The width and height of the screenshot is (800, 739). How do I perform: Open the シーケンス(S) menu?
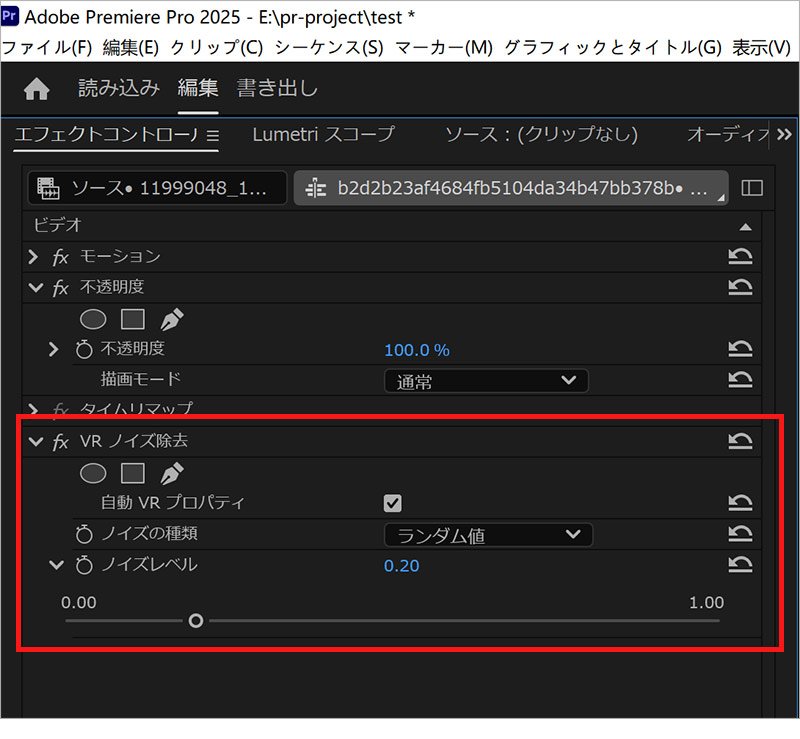tap(329, 47)
